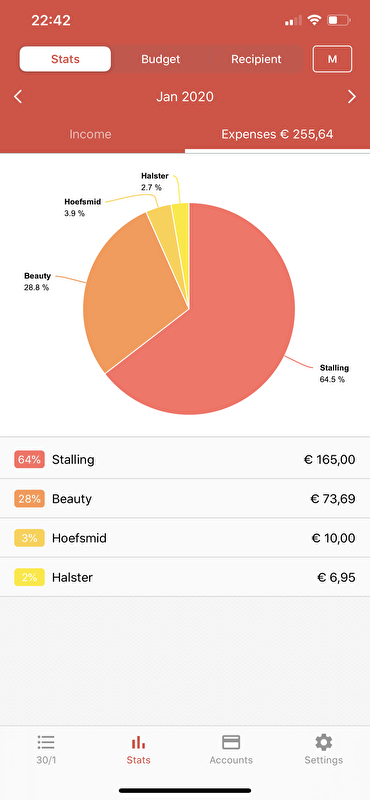Go to next month arrow

352,96
